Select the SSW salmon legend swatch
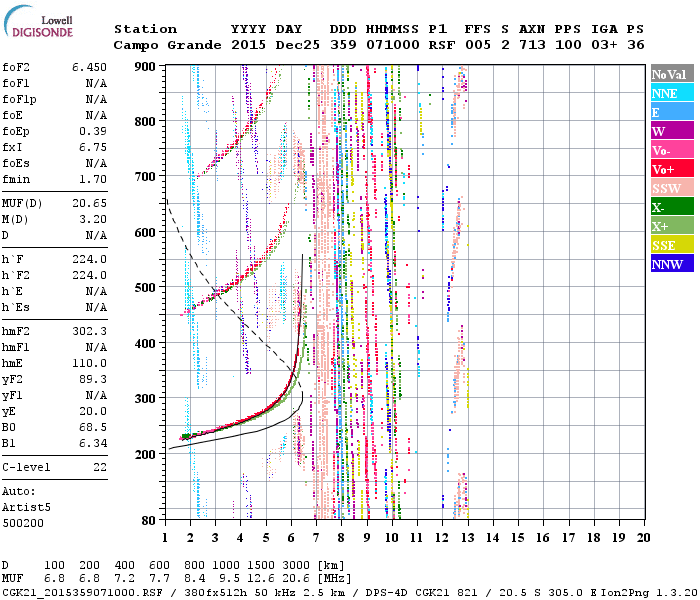The height and width of the screenshot is (600, 700). (672, 188)
